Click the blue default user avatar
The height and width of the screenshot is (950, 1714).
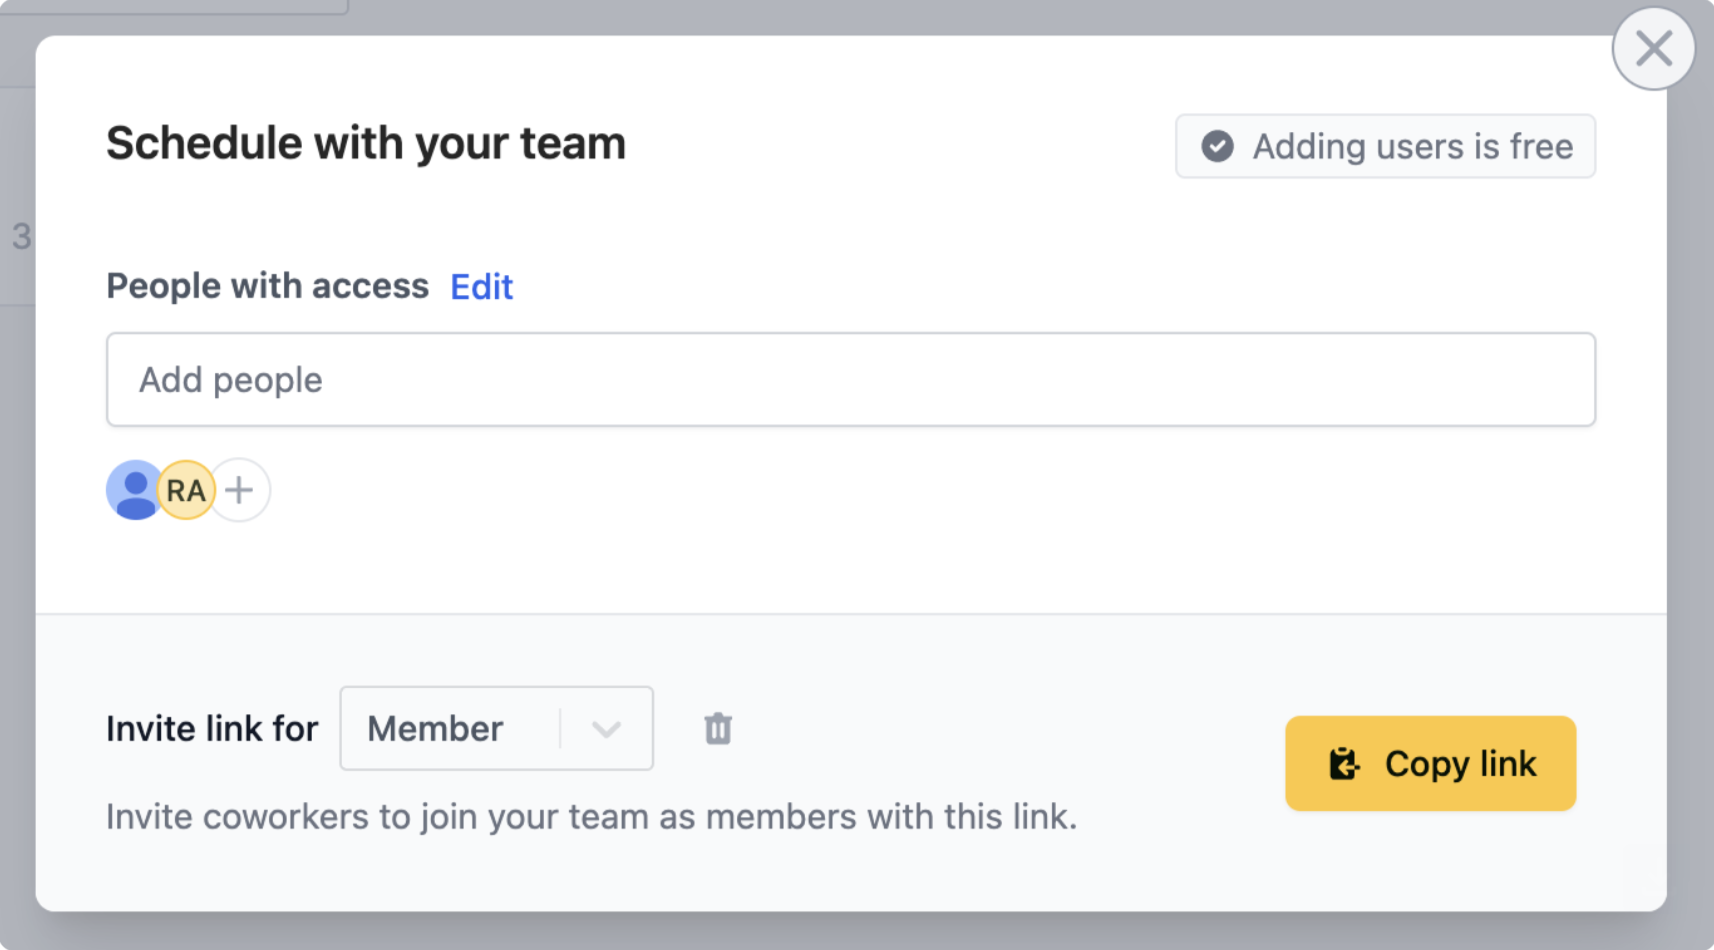coord(131,490)
